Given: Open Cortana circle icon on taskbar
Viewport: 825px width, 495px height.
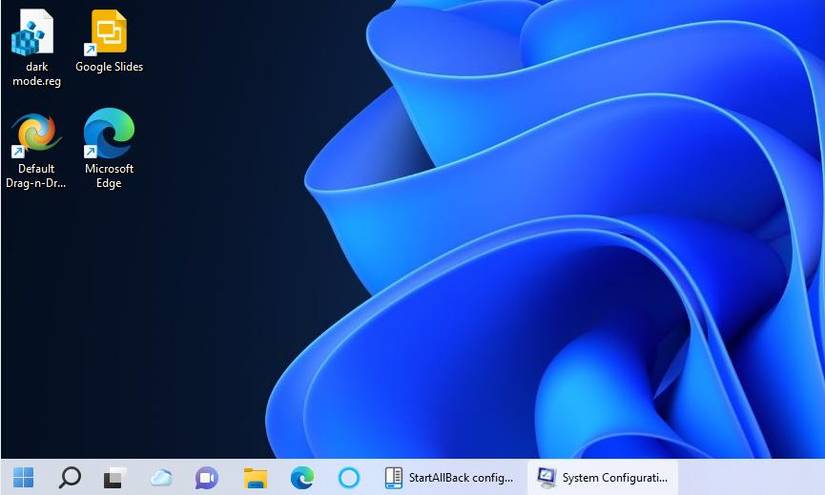Looking at the screenshot, I should 349,478.
